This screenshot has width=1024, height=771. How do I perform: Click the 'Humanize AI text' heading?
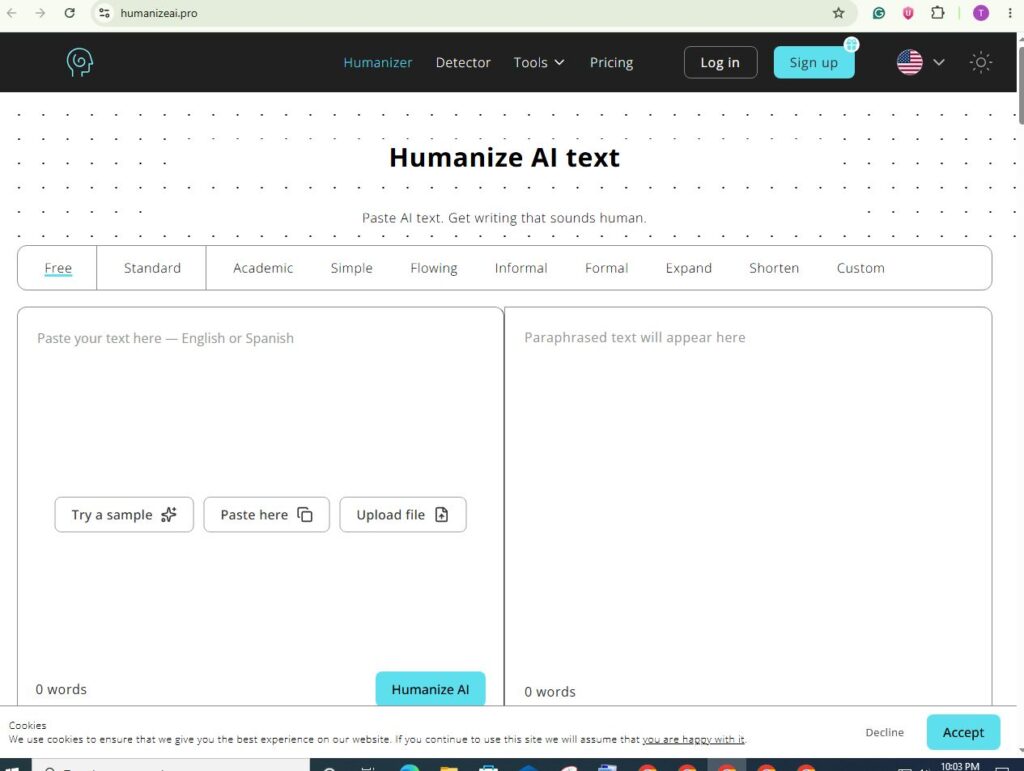coord(504,157)
